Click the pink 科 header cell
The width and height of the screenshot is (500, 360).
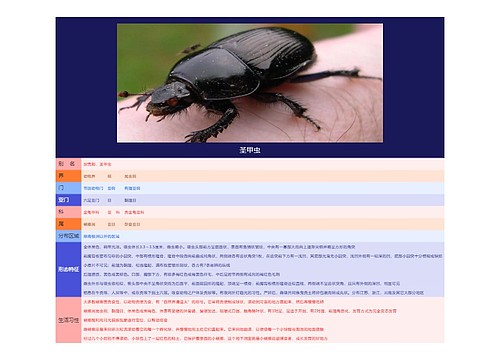[x=68, y=212]
